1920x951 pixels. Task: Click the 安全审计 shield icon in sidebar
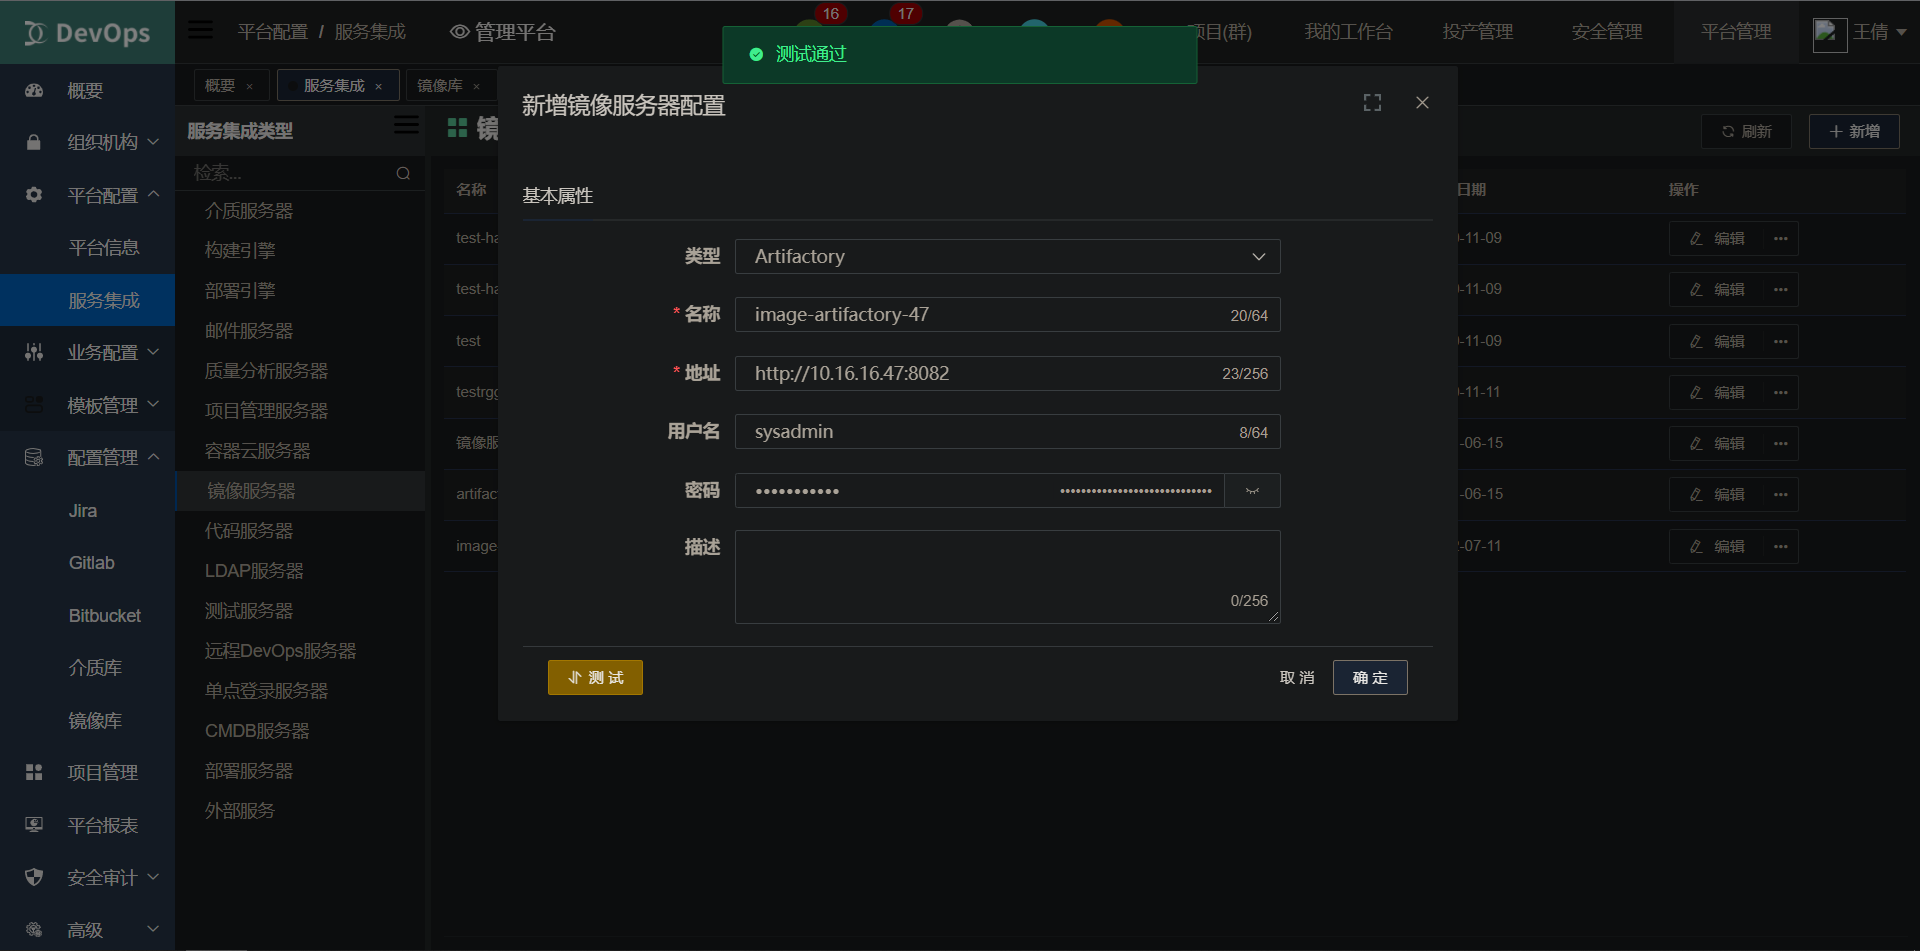click(x=34, y=877)
